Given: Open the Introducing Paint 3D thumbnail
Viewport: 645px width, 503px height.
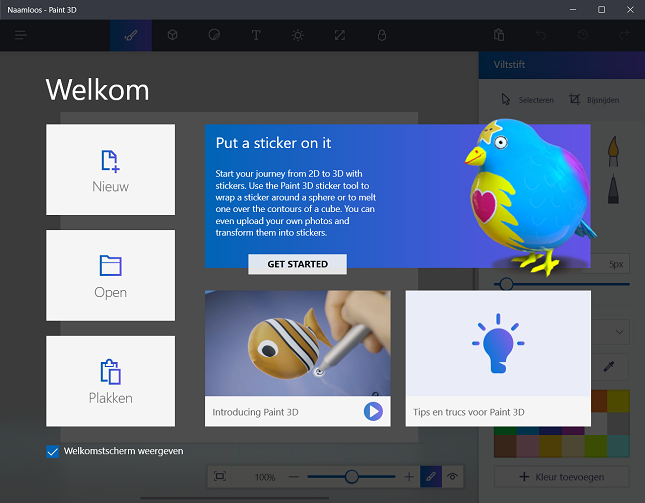Looking at the screenshot, I should click(297, 343).
